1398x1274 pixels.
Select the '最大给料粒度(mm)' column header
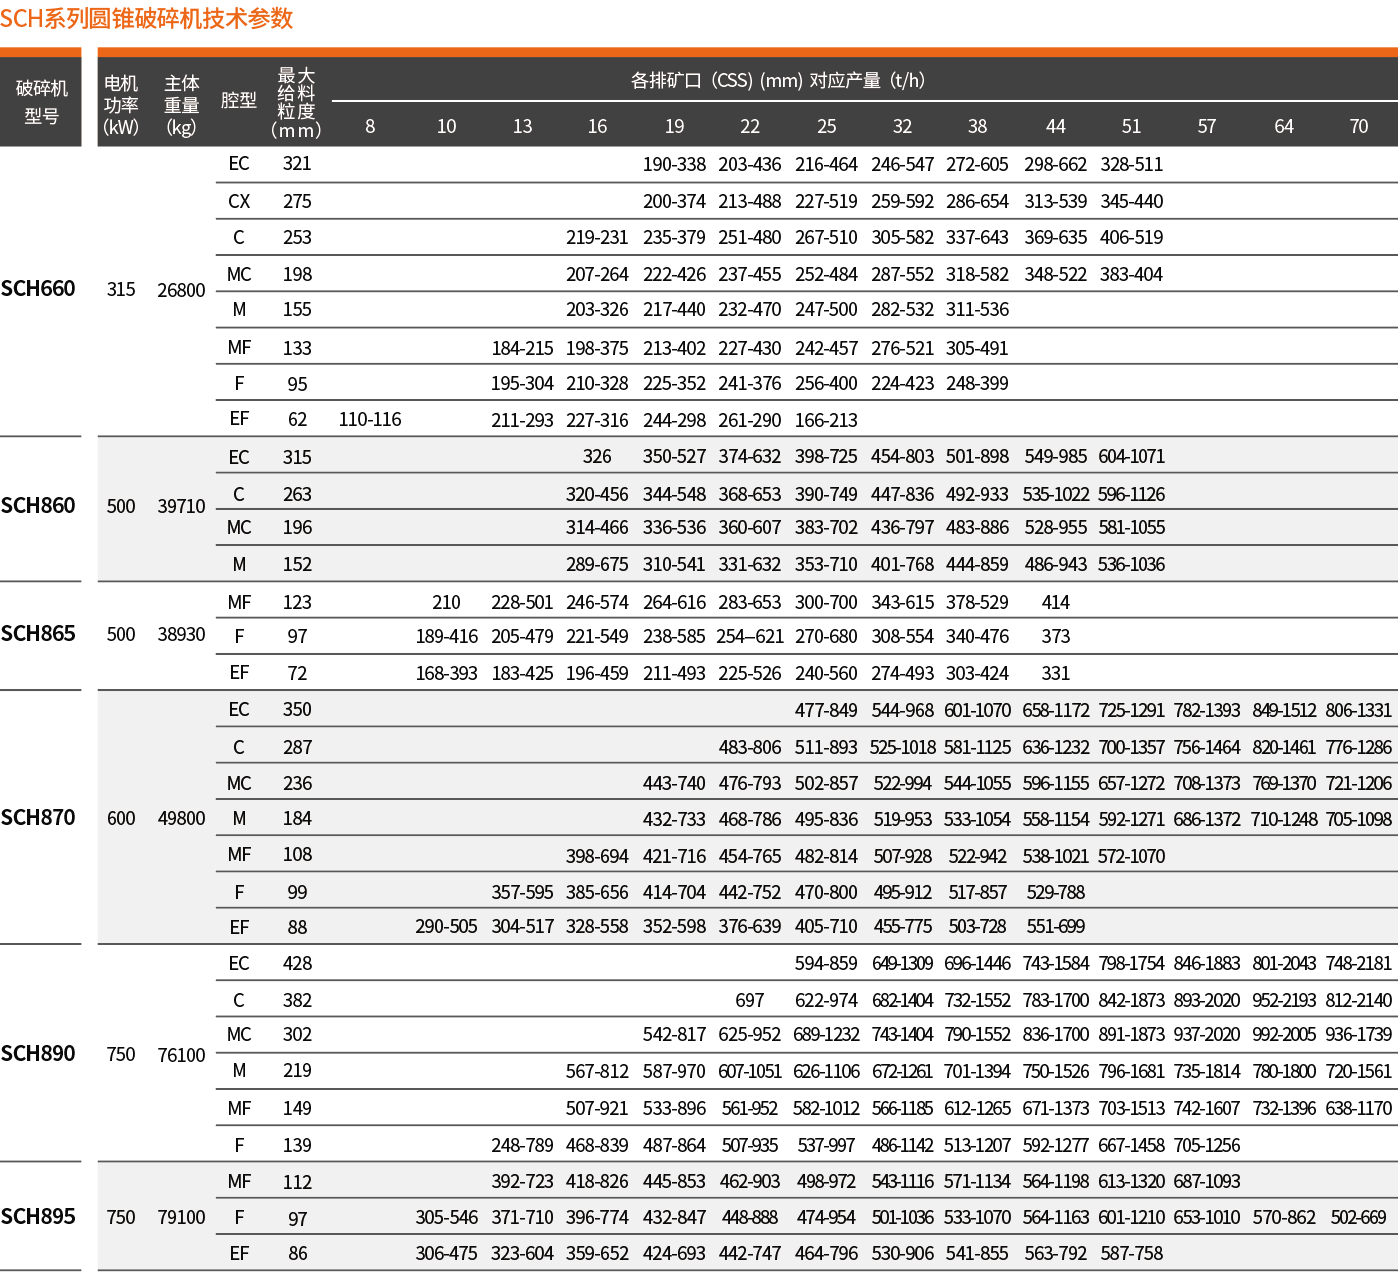coord(296,103)
